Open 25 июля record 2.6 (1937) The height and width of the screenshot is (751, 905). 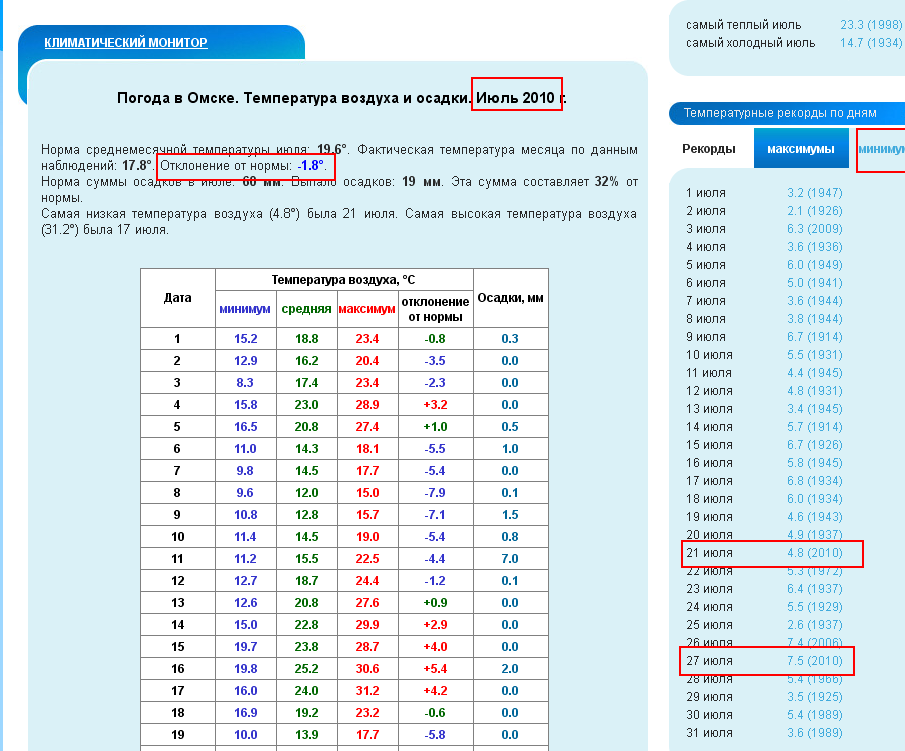click(x=814, y=625)
